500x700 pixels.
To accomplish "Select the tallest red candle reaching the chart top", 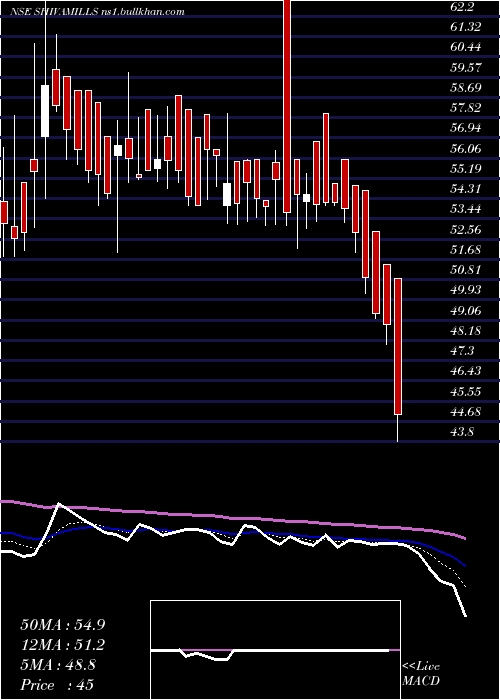I will coord(287,106).
